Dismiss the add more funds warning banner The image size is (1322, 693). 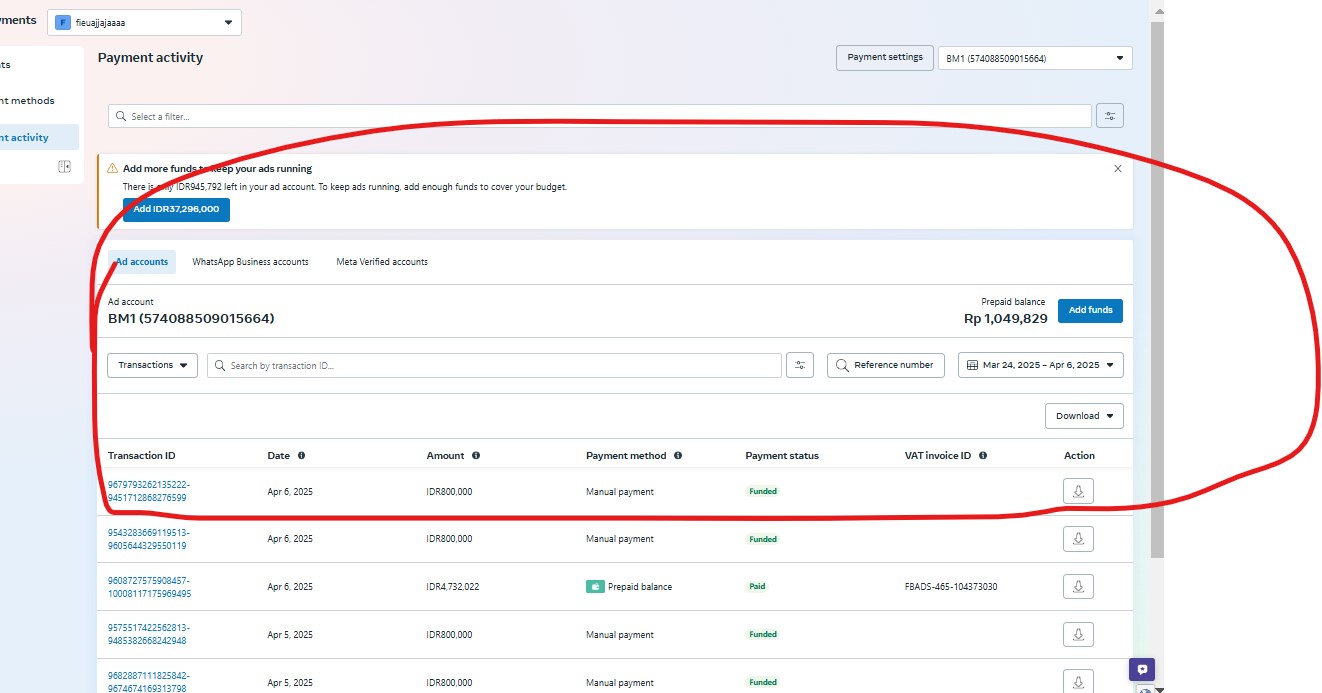pyautogui.click(x=1118, y=169)
